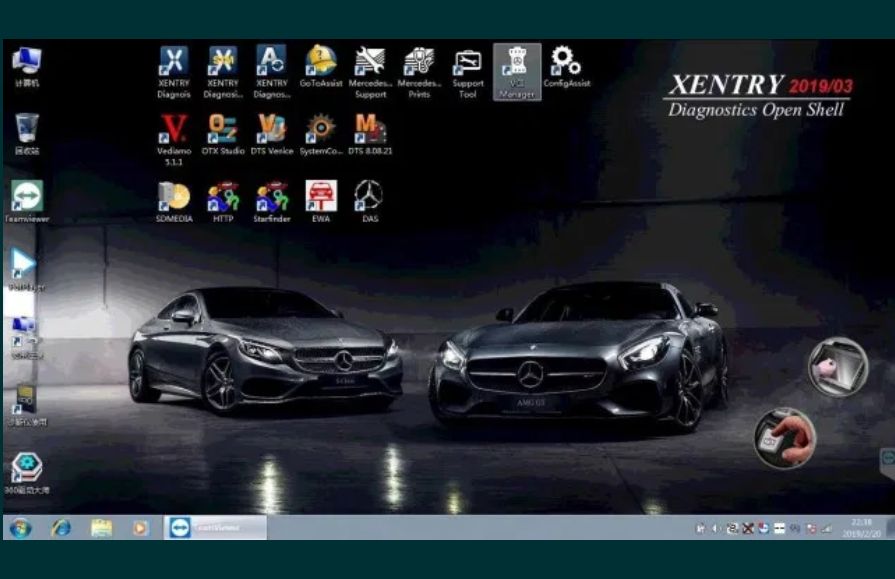
Task: Open File Explorer folder on the taskbar
Action: (x=101, y=528)
